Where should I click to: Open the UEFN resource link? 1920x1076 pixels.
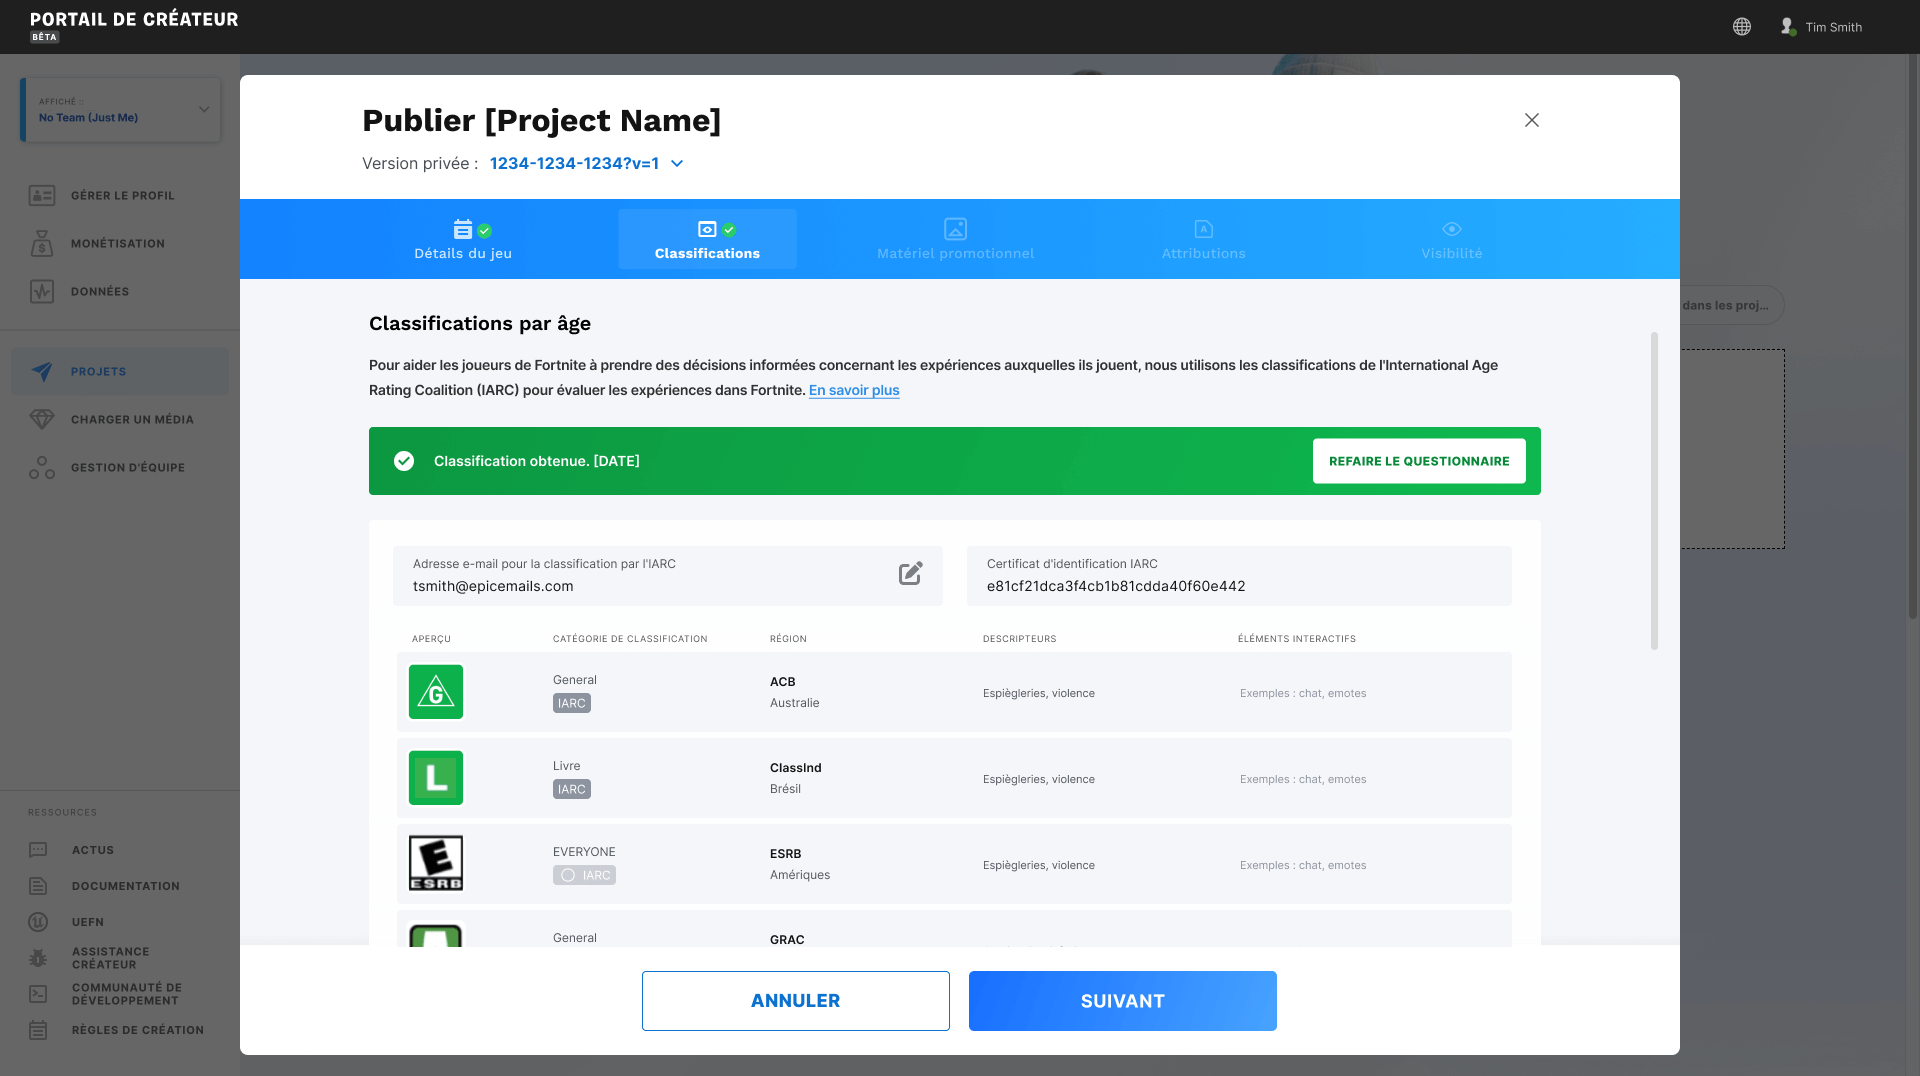pyautogui.click(x=88, y=922)
